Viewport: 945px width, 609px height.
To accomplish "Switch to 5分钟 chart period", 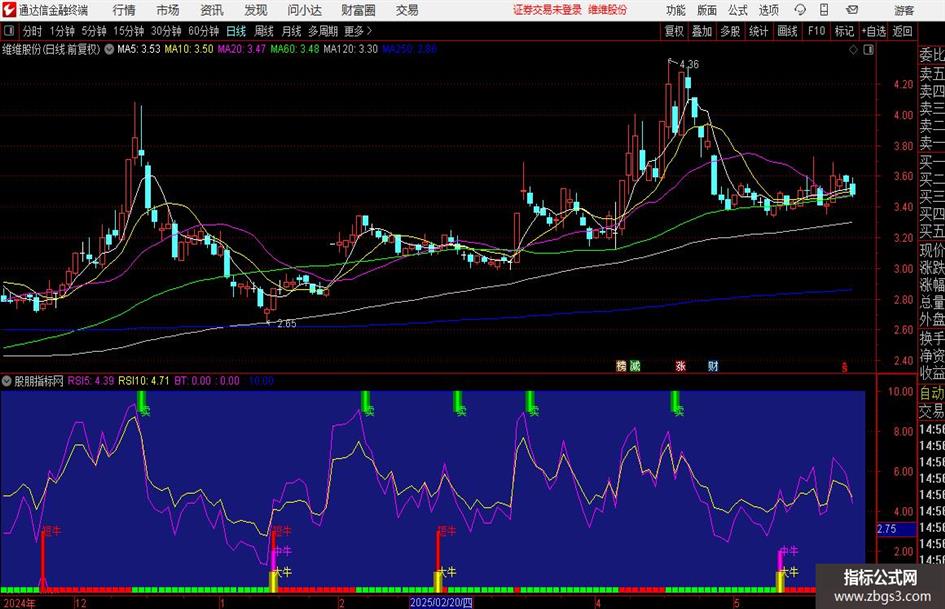I will (x=94, y=31).
